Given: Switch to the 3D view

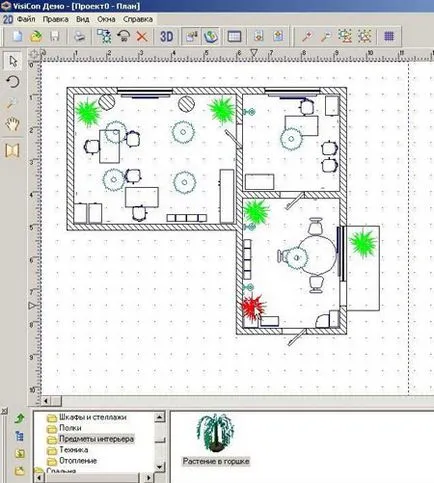Looking at the screenshot, I should pyautogui.click(x=167, y=36).
